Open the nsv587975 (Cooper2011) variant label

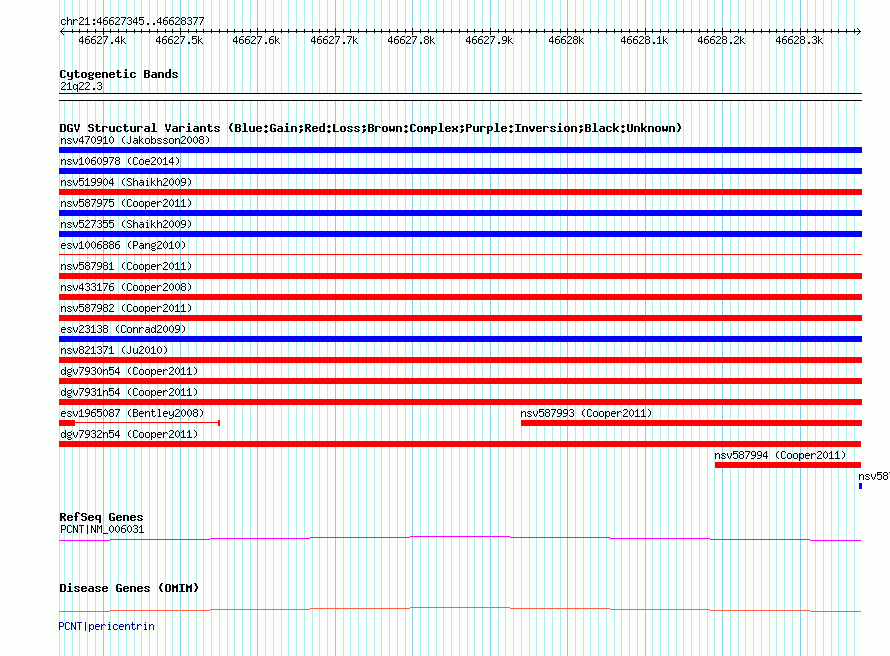[126, 203]
